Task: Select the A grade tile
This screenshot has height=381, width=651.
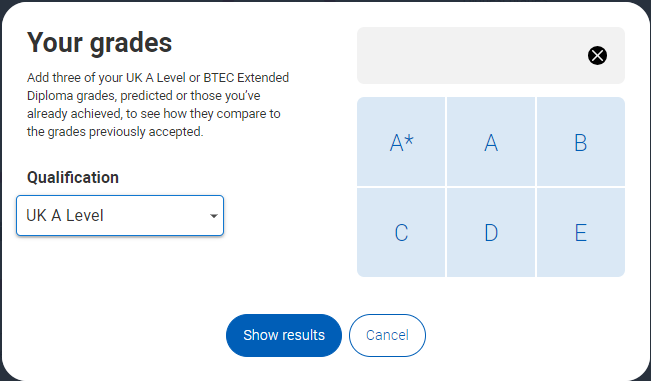Action: pyautogui.click(x=491, y=142)
